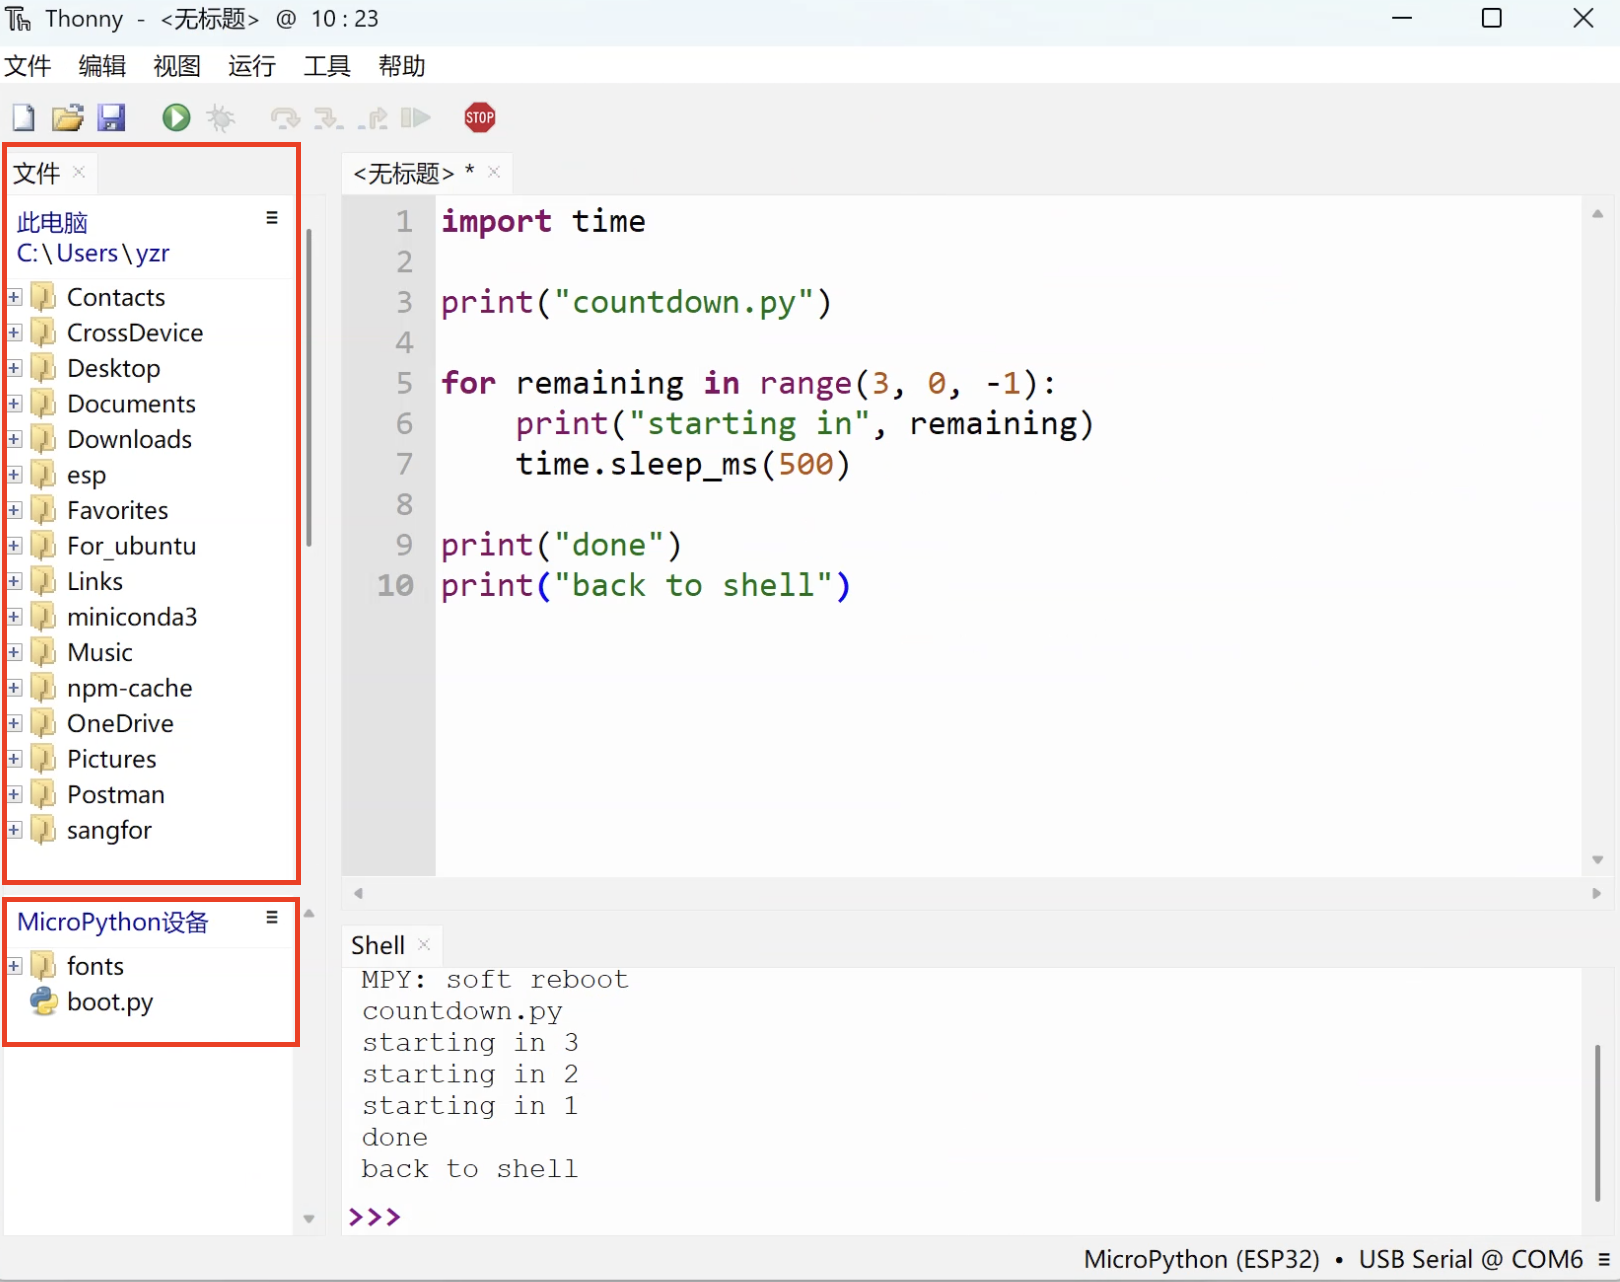Open the local files panel hamburger menu
Image resolution: width=1620 pixels, height=1282 pixels.
point(271,218)
